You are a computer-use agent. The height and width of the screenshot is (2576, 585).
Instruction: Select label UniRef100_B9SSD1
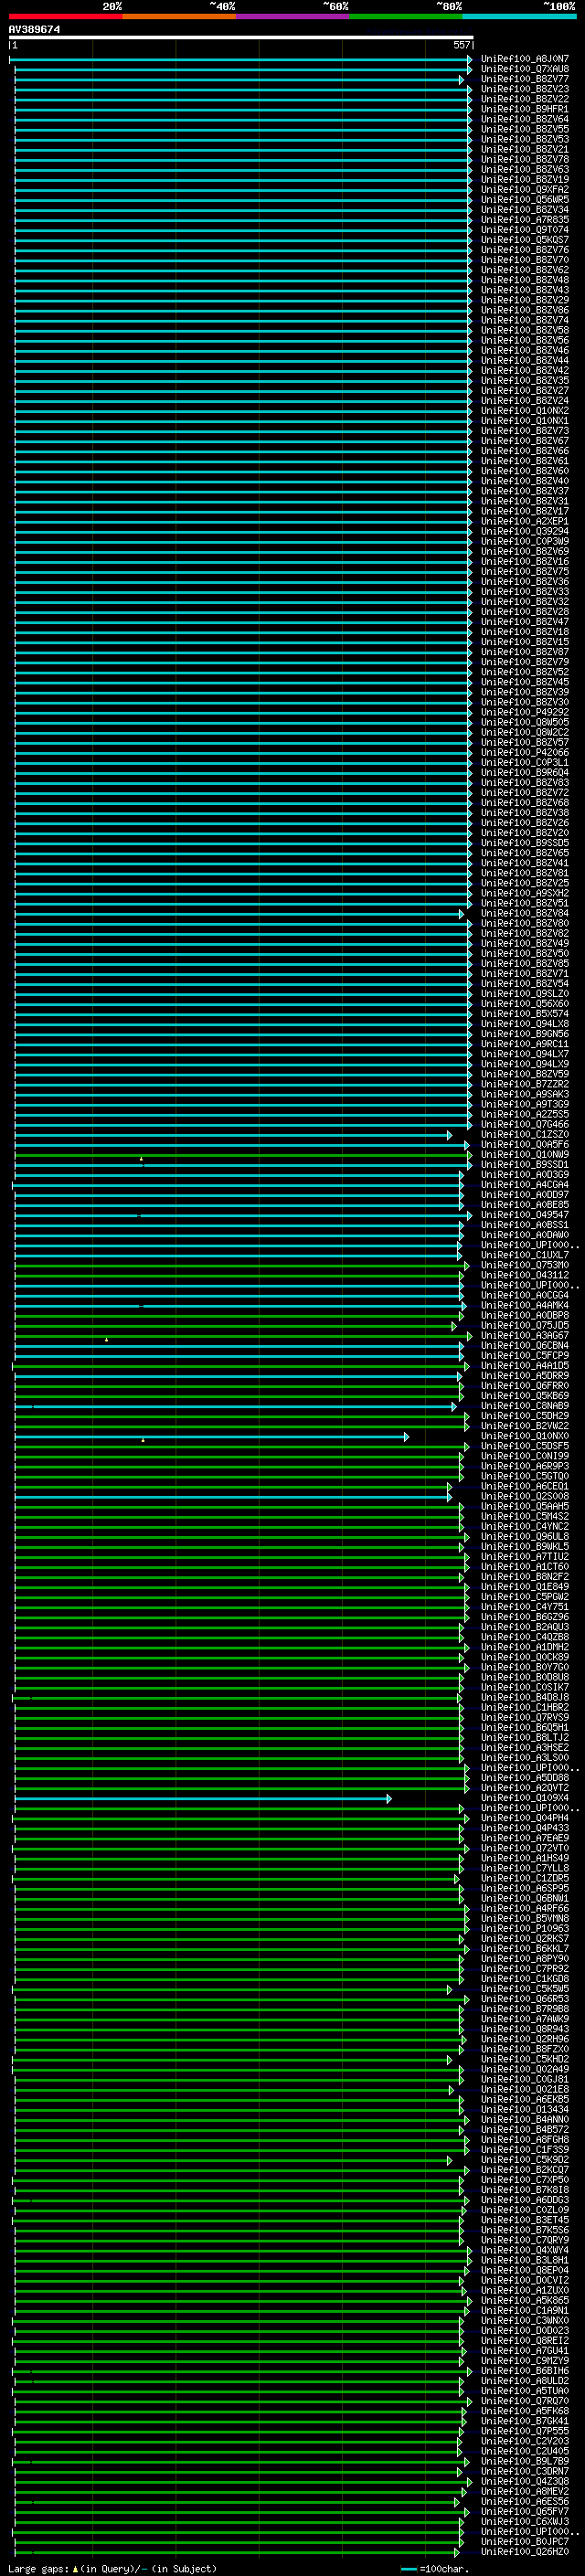tap(524, 1164)
